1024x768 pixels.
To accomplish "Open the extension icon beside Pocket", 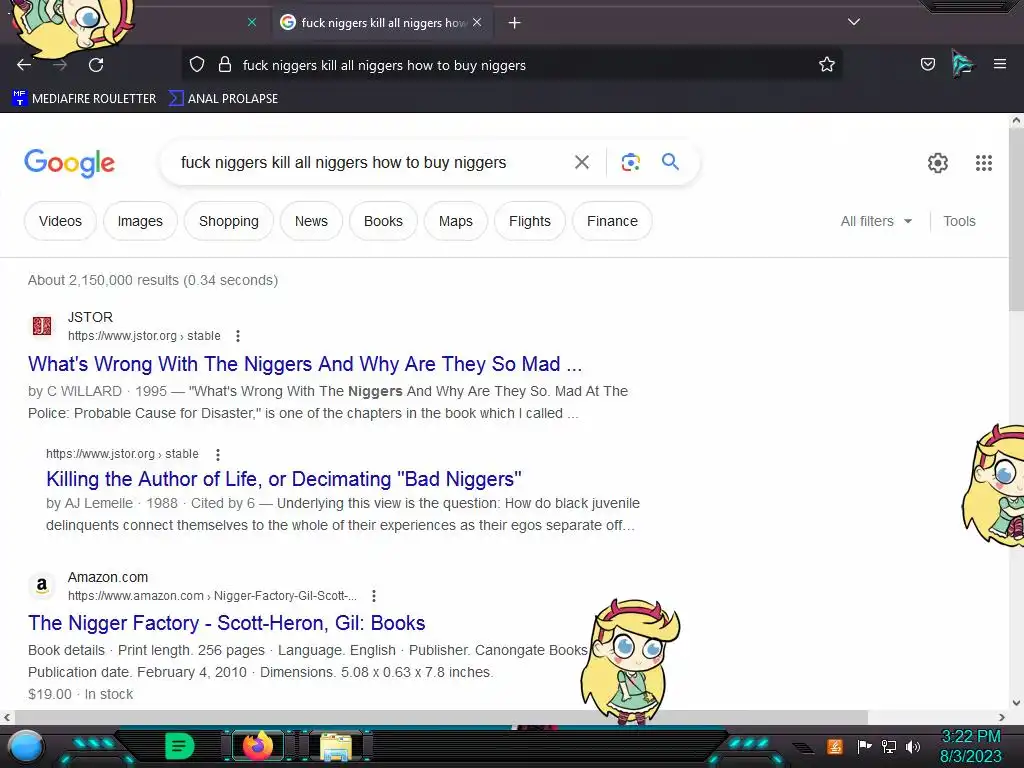I will coord(962,64).
